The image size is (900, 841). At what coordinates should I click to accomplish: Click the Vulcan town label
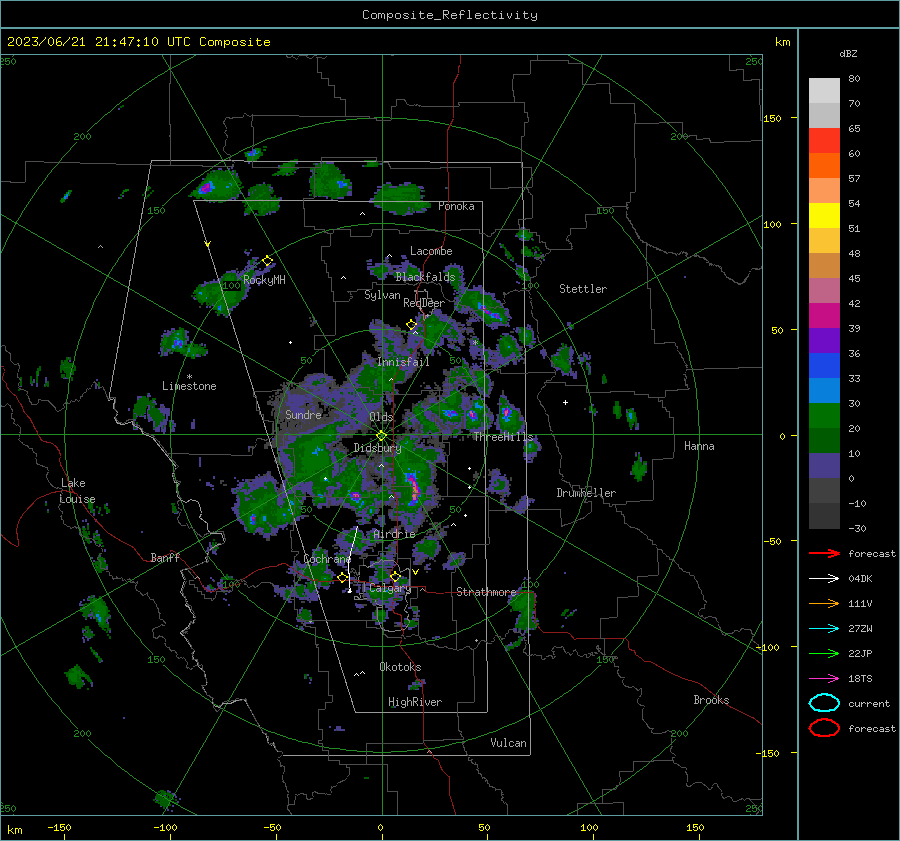[509, 743]
